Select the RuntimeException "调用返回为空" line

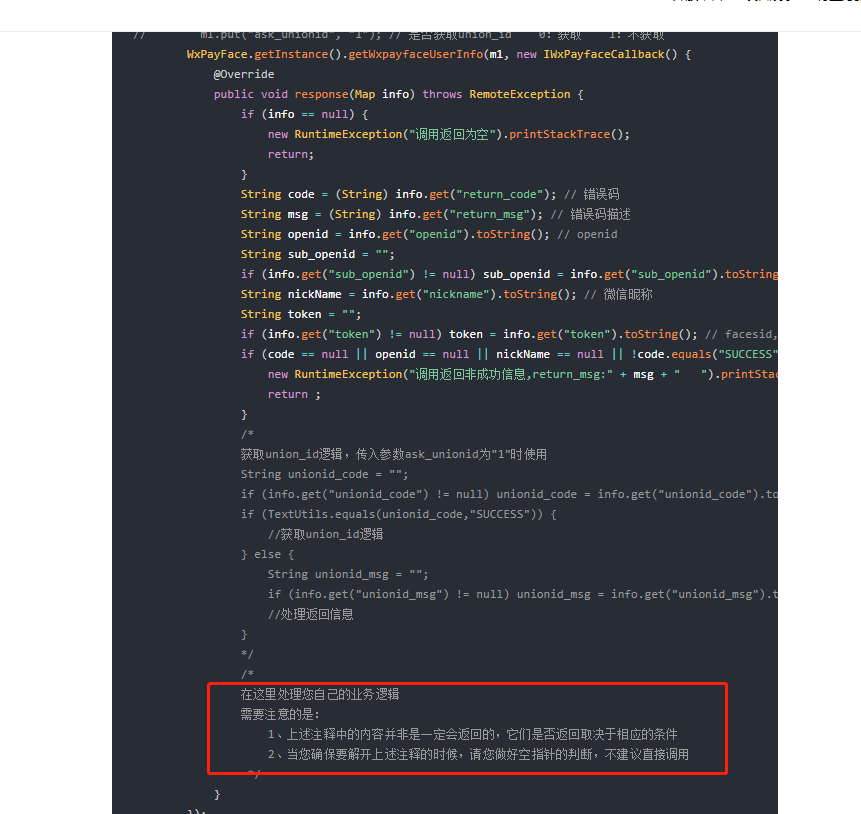point(449,134)
